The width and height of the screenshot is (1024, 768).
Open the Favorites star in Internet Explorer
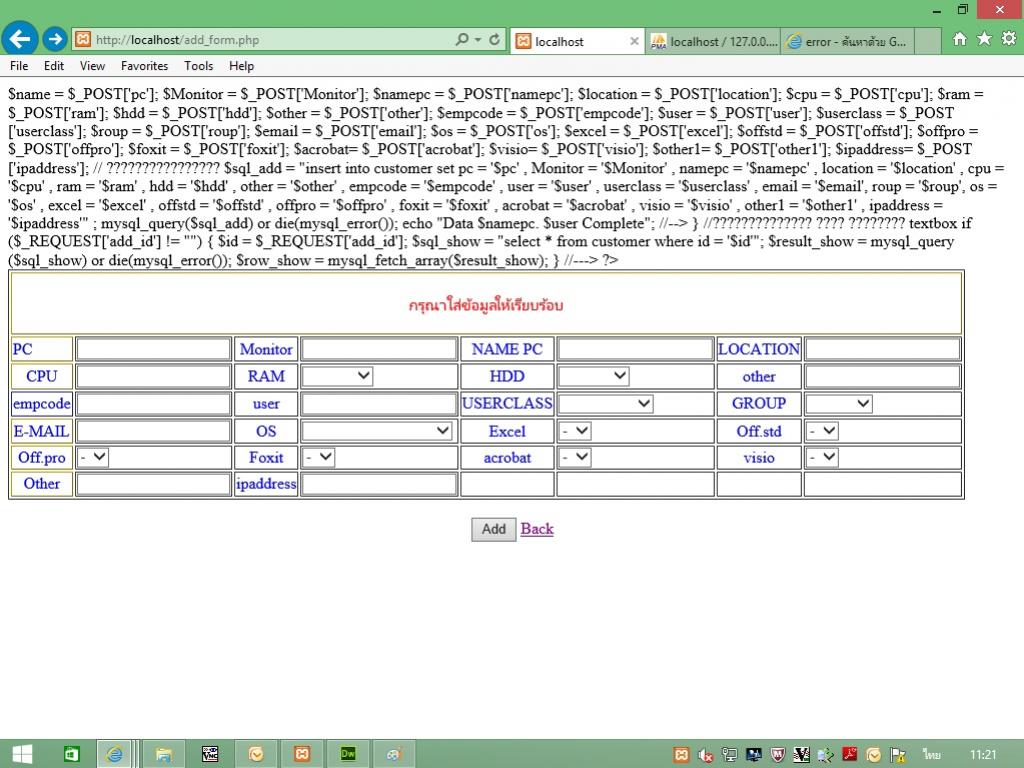983,38
